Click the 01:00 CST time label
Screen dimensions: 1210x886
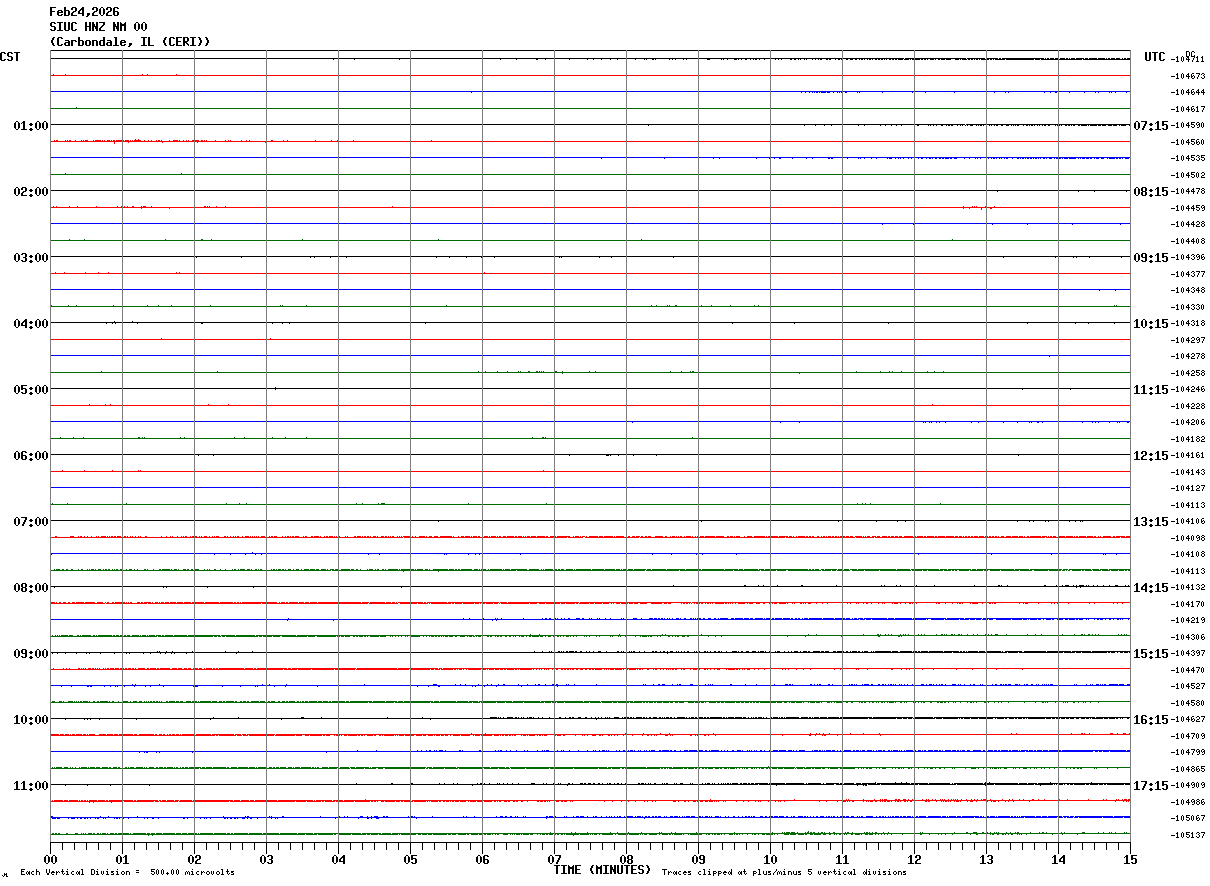click(x=31, y=126)
